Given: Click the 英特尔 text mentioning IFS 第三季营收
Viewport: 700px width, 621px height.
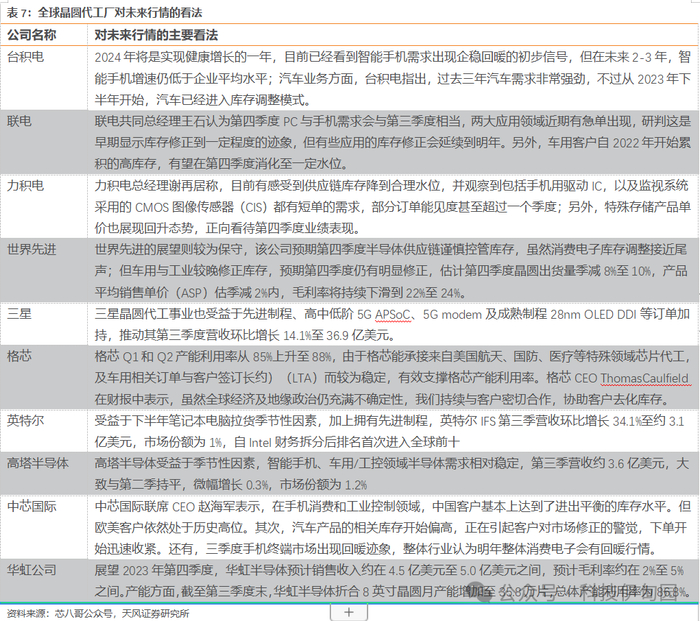Looking at the screenshot, I should (x=389, y=431).
